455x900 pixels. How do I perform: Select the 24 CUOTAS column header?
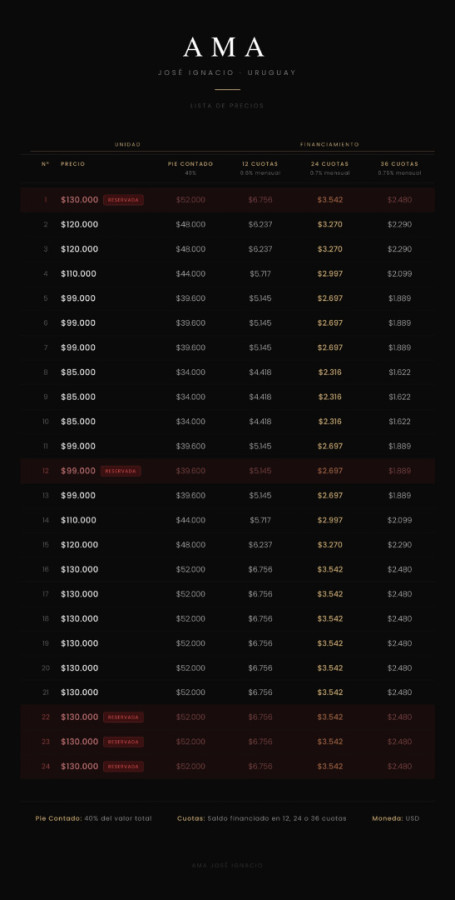point(330,164)
